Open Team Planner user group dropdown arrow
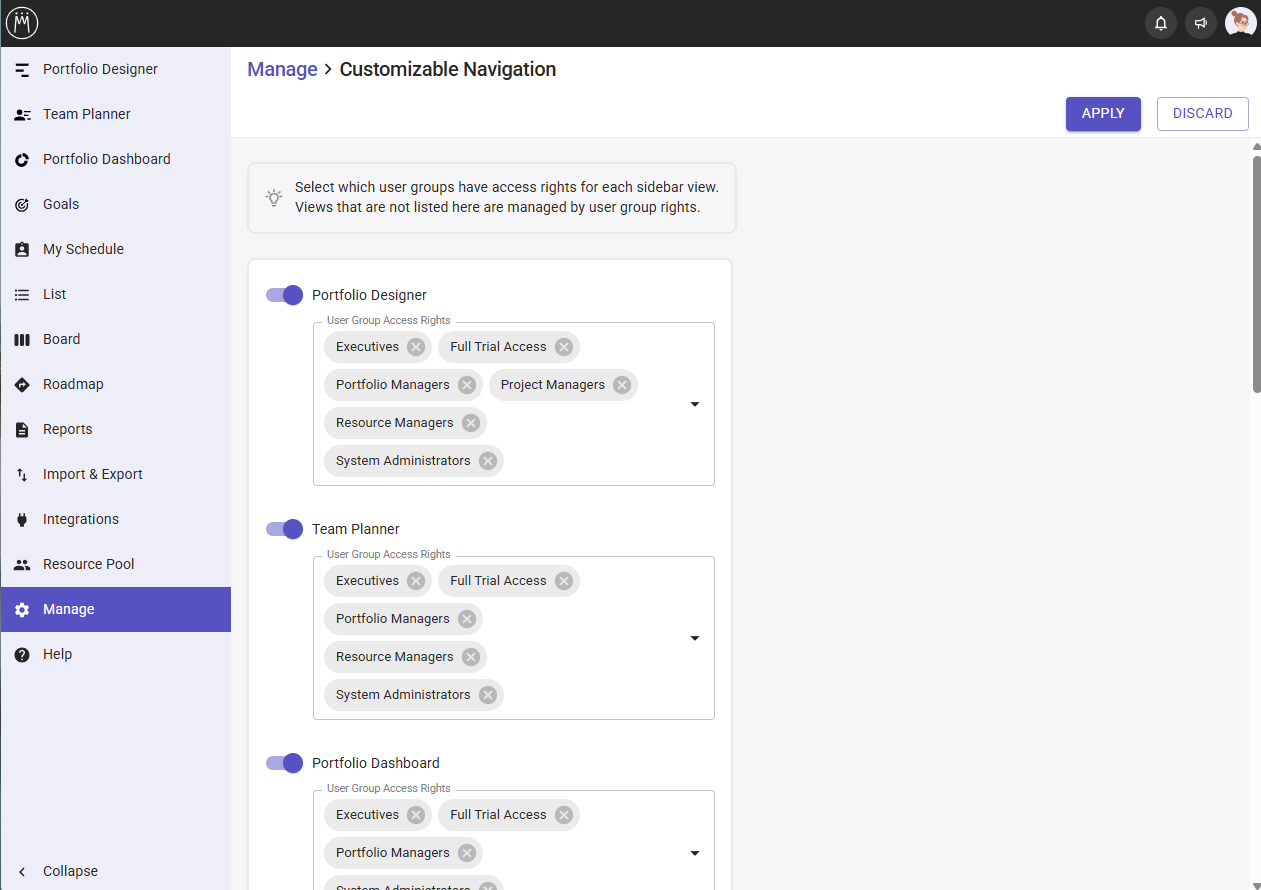The width and height of the screenshot is (1261, 890). [x=695, y=638]
